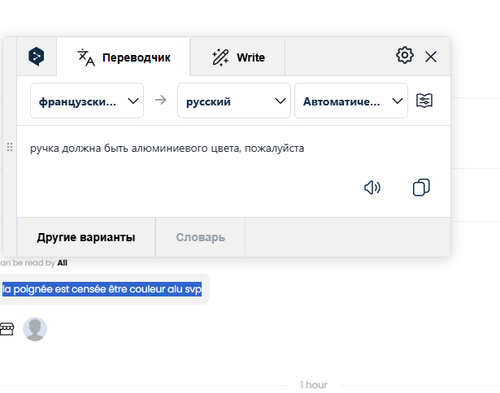Image resolution: width=500 pixels, height=393 pixels.
Task: Listen to the Russian translation aloud
Action: (372, 188)
